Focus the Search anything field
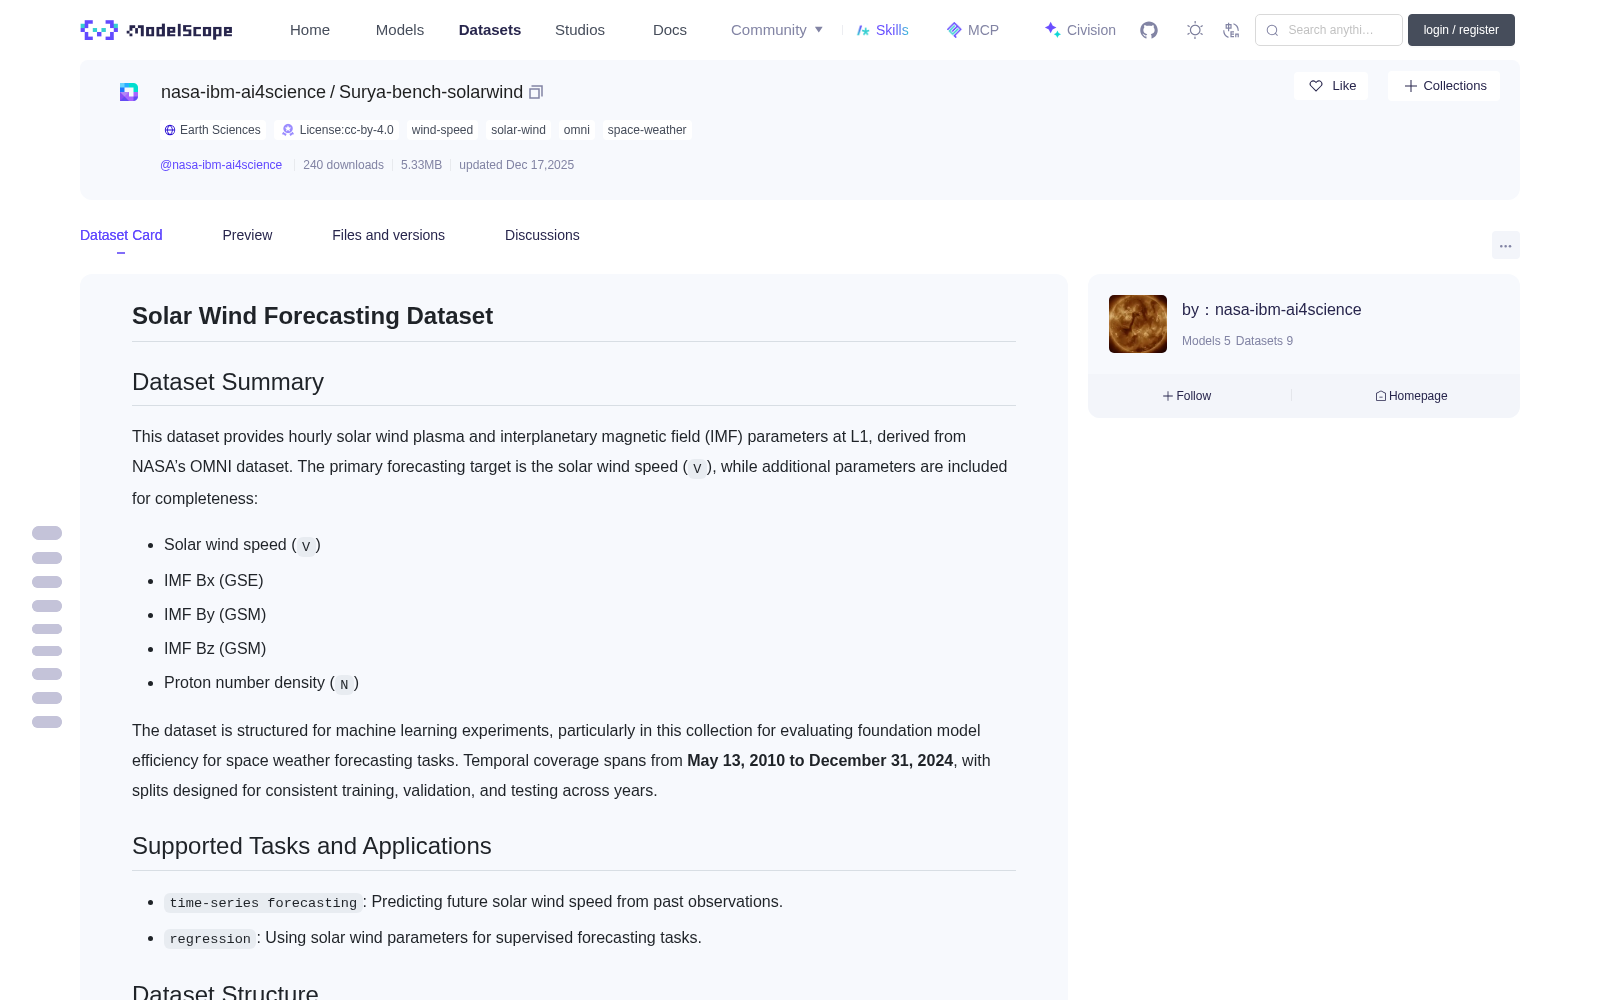Viewport: 1600px width, 1000px height. pyautogui.click(x=1329, y=30)
